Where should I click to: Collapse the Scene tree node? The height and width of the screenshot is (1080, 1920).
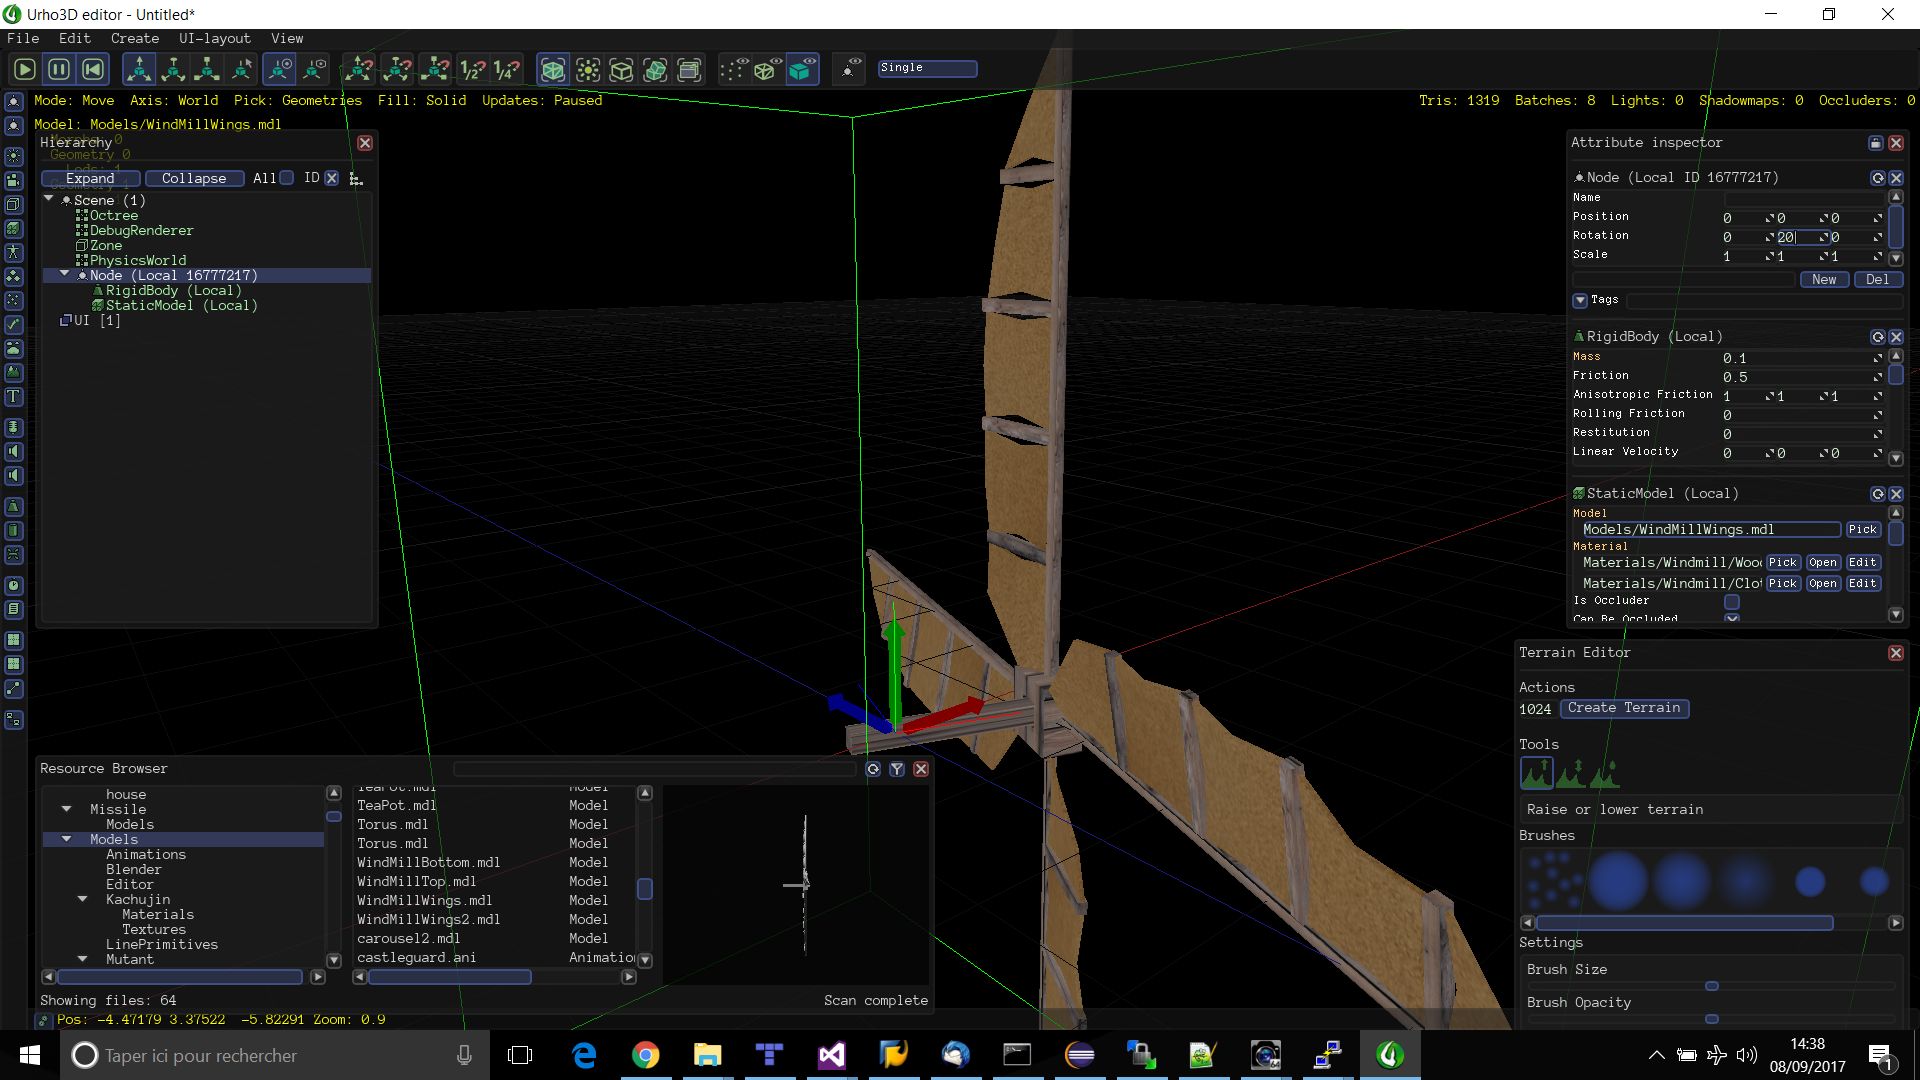point(48,199)
